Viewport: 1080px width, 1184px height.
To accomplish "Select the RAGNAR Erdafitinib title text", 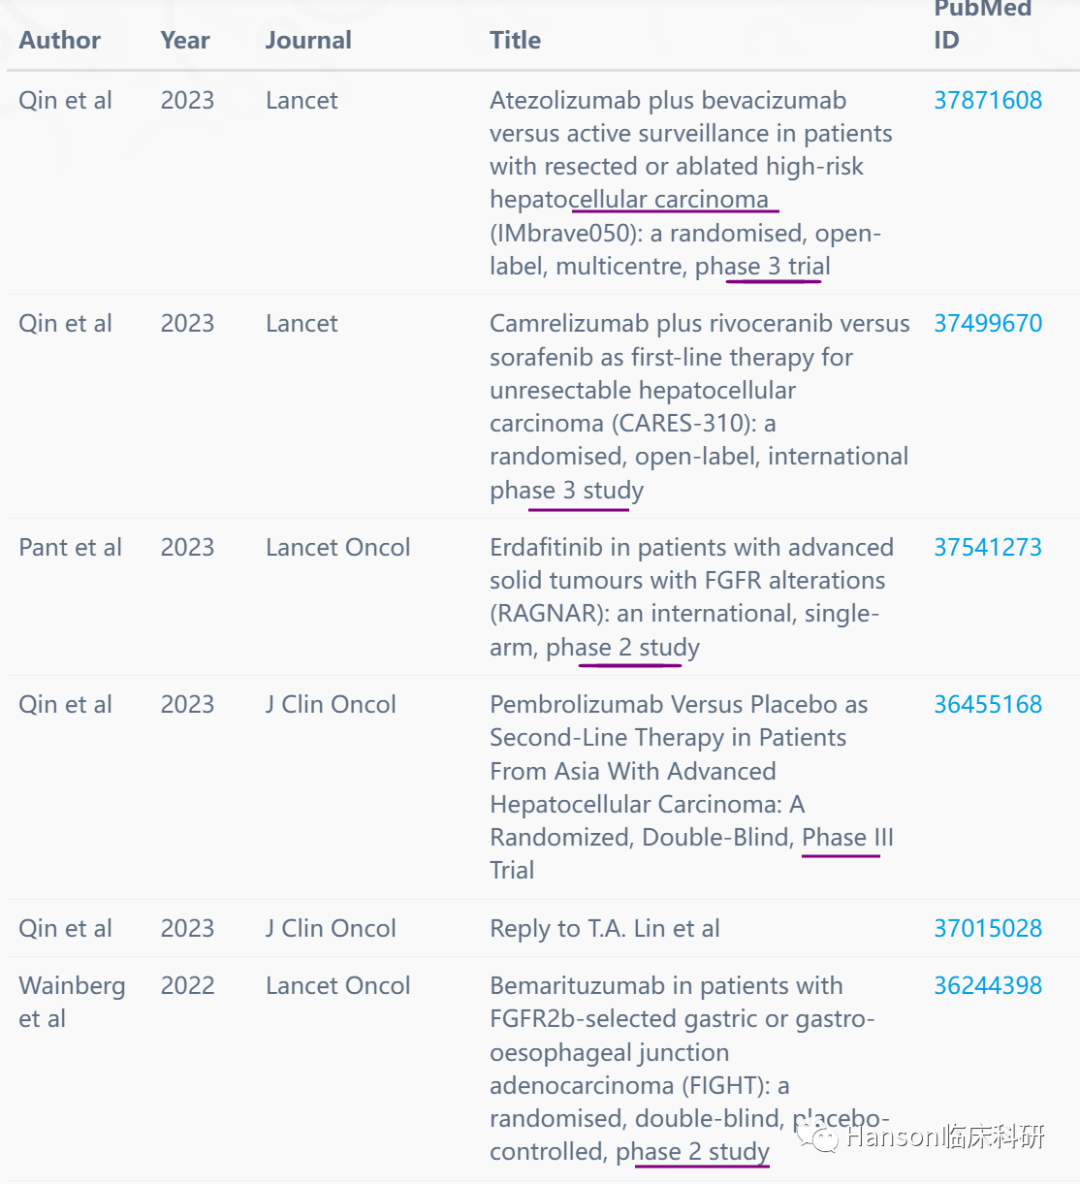I will (692, 597).
